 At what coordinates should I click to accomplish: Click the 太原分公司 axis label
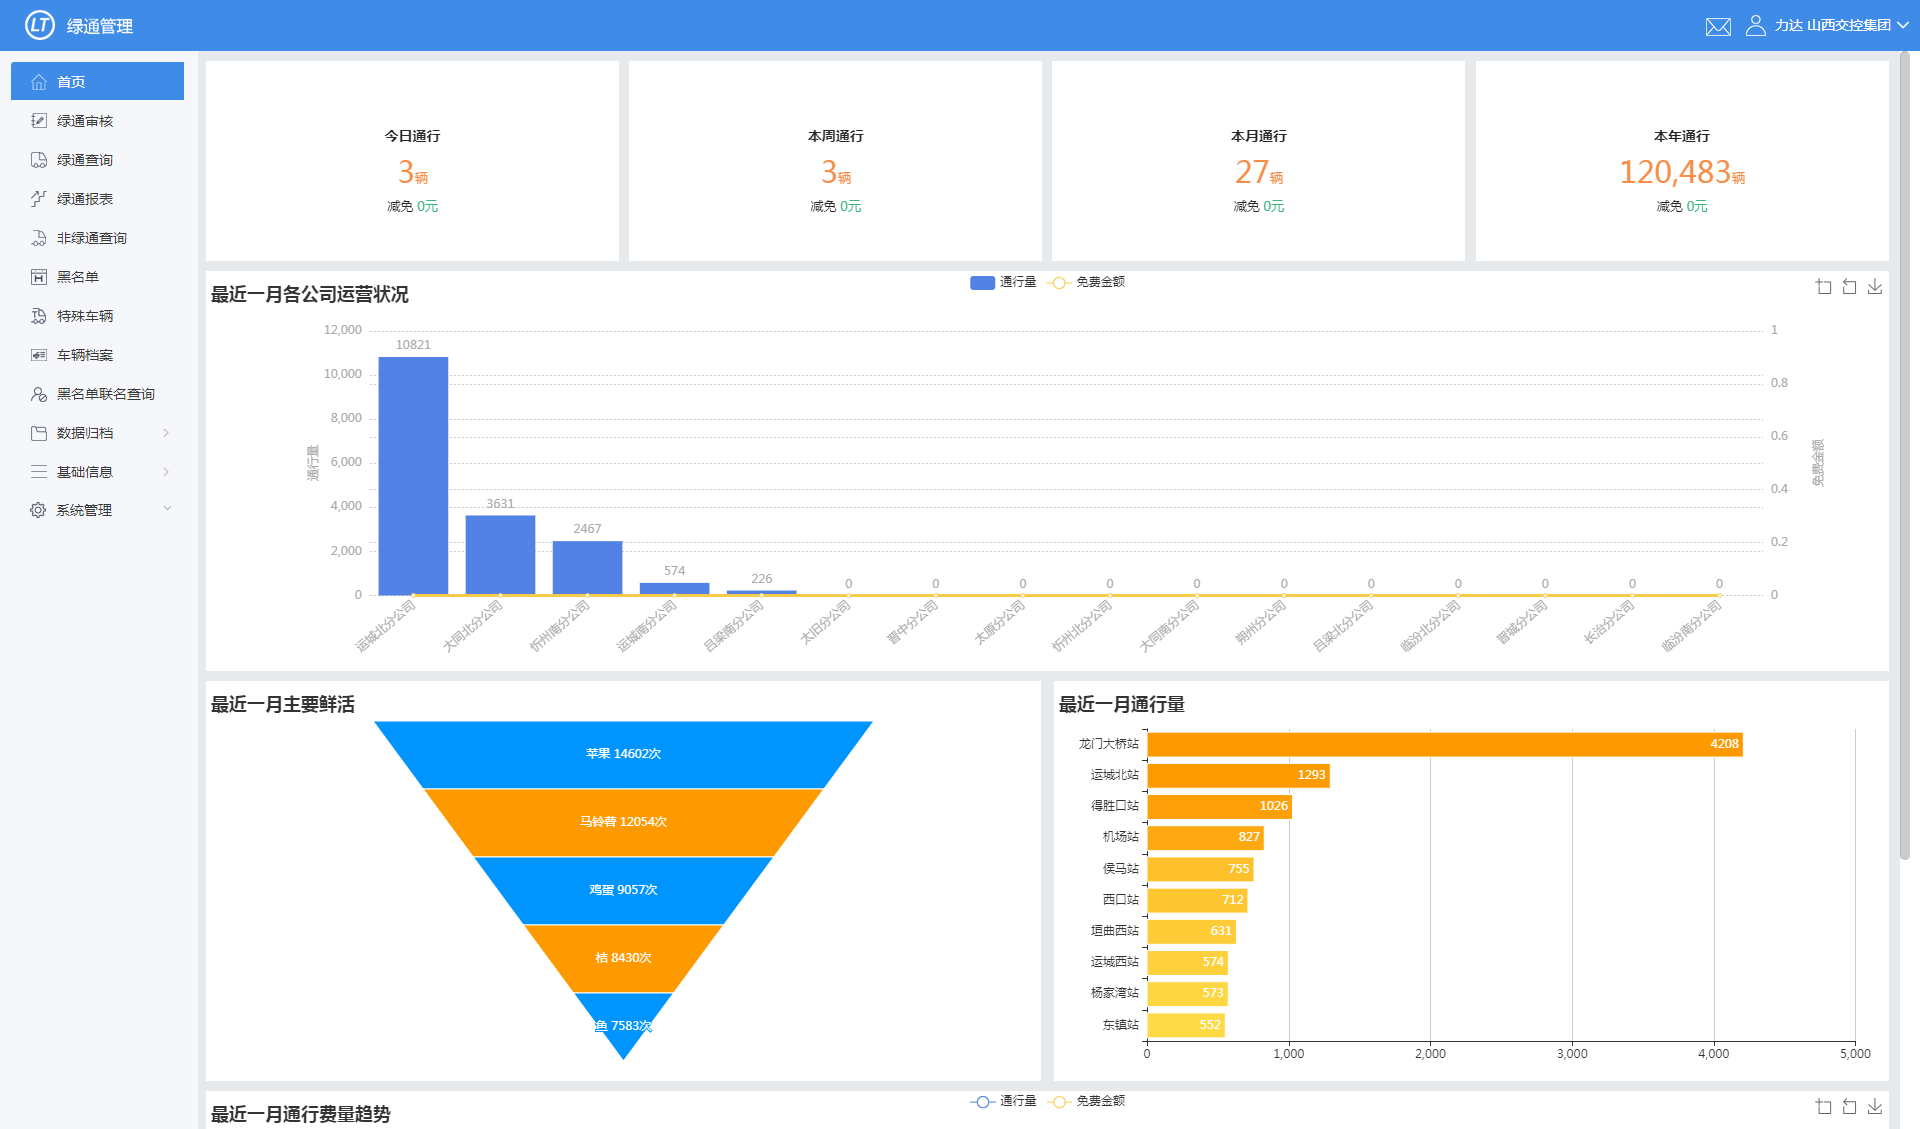click(1000, 622)
